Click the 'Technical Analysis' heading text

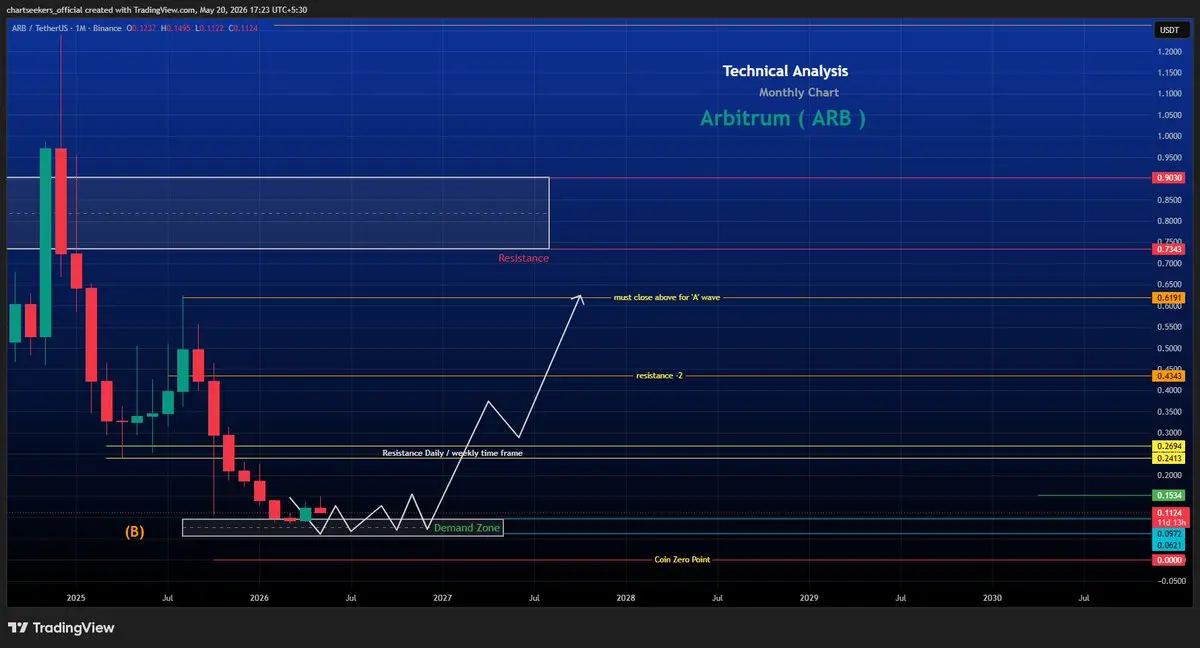click(785, 71)
